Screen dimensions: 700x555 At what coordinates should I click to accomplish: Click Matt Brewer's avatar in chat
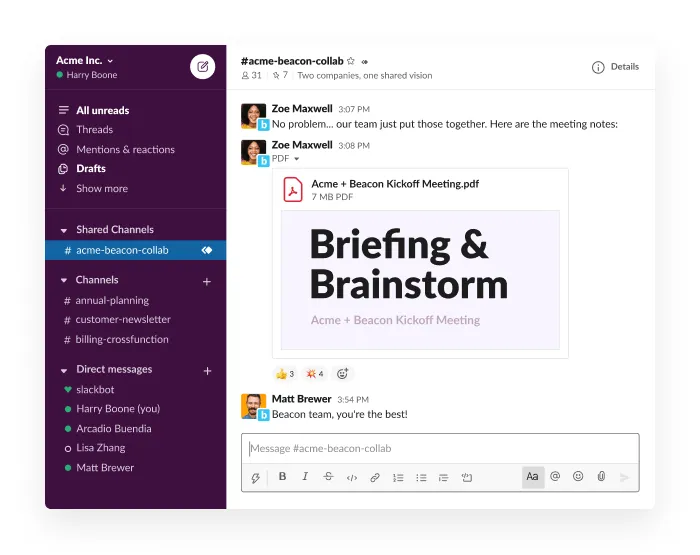253,406
